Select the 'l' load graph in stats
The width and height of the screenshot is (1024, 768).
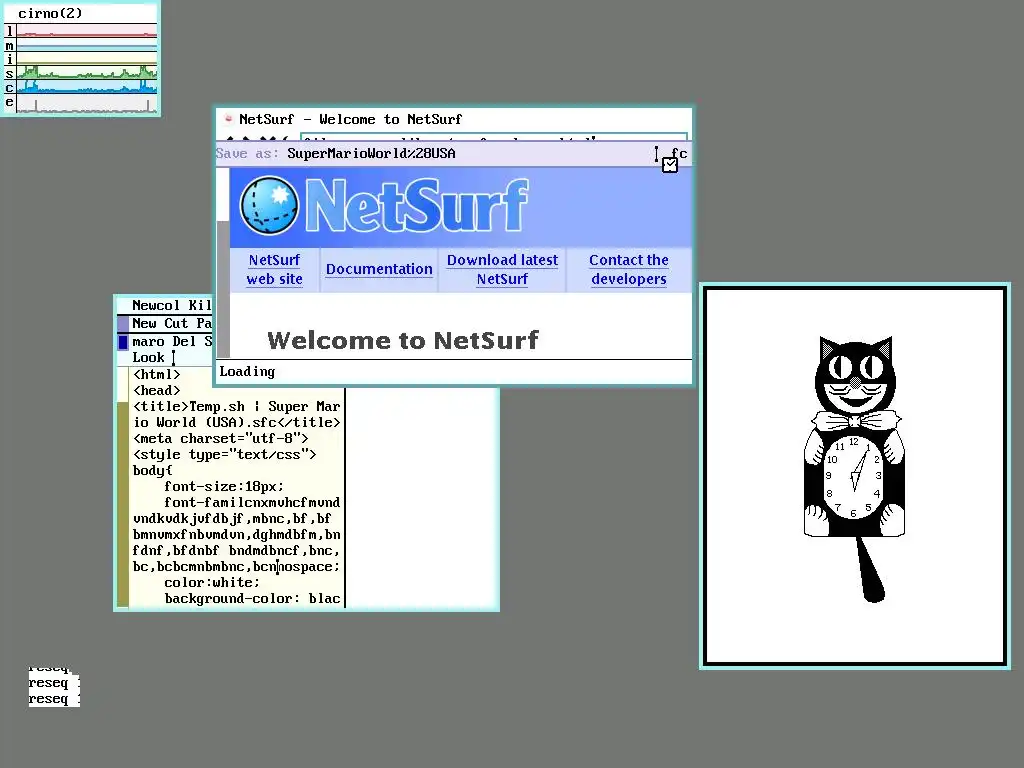click(x=87, y=31)
